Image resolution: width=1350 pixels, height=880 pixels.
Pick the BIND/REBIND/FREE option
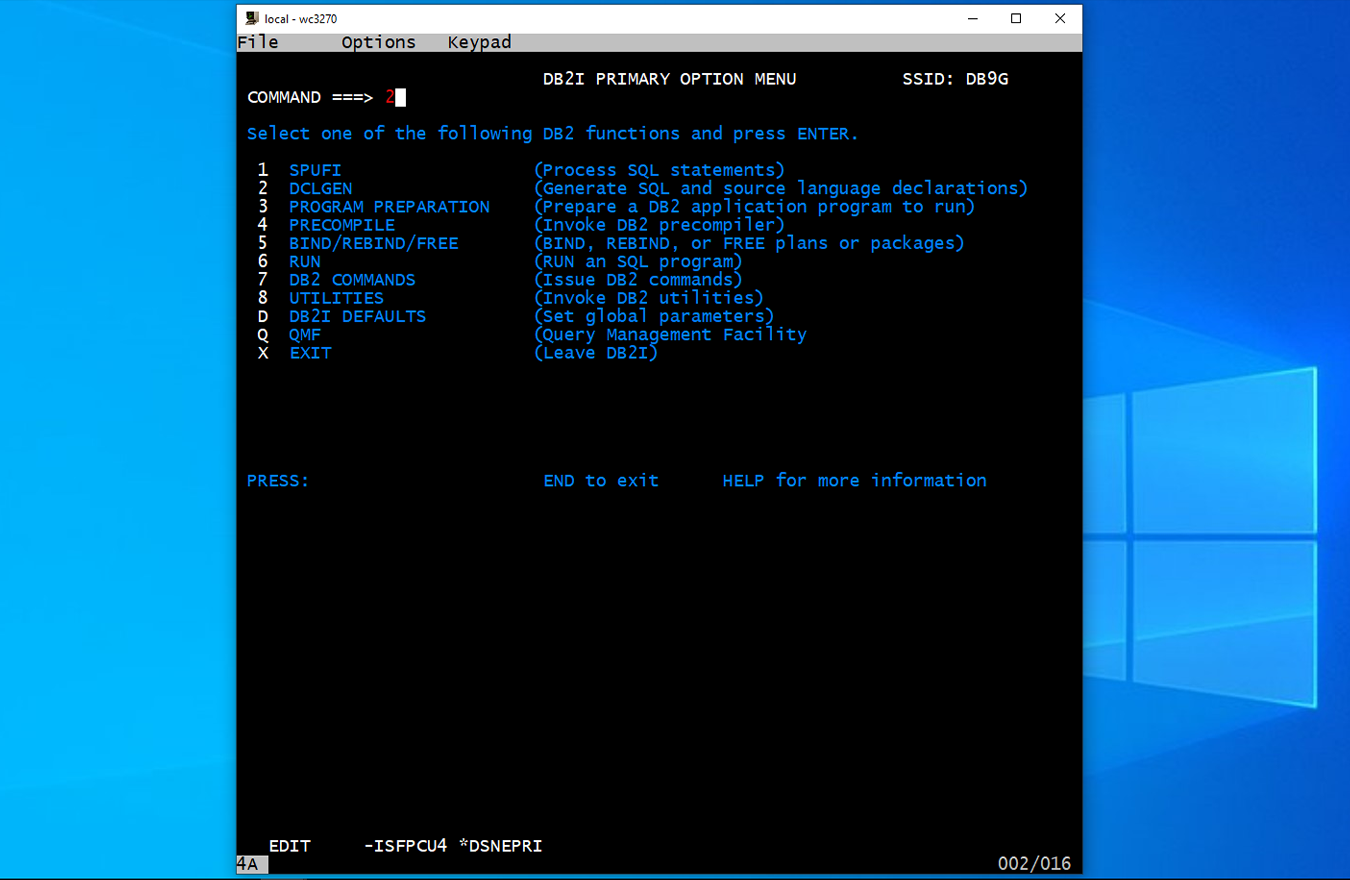click(x=373, y=243)
